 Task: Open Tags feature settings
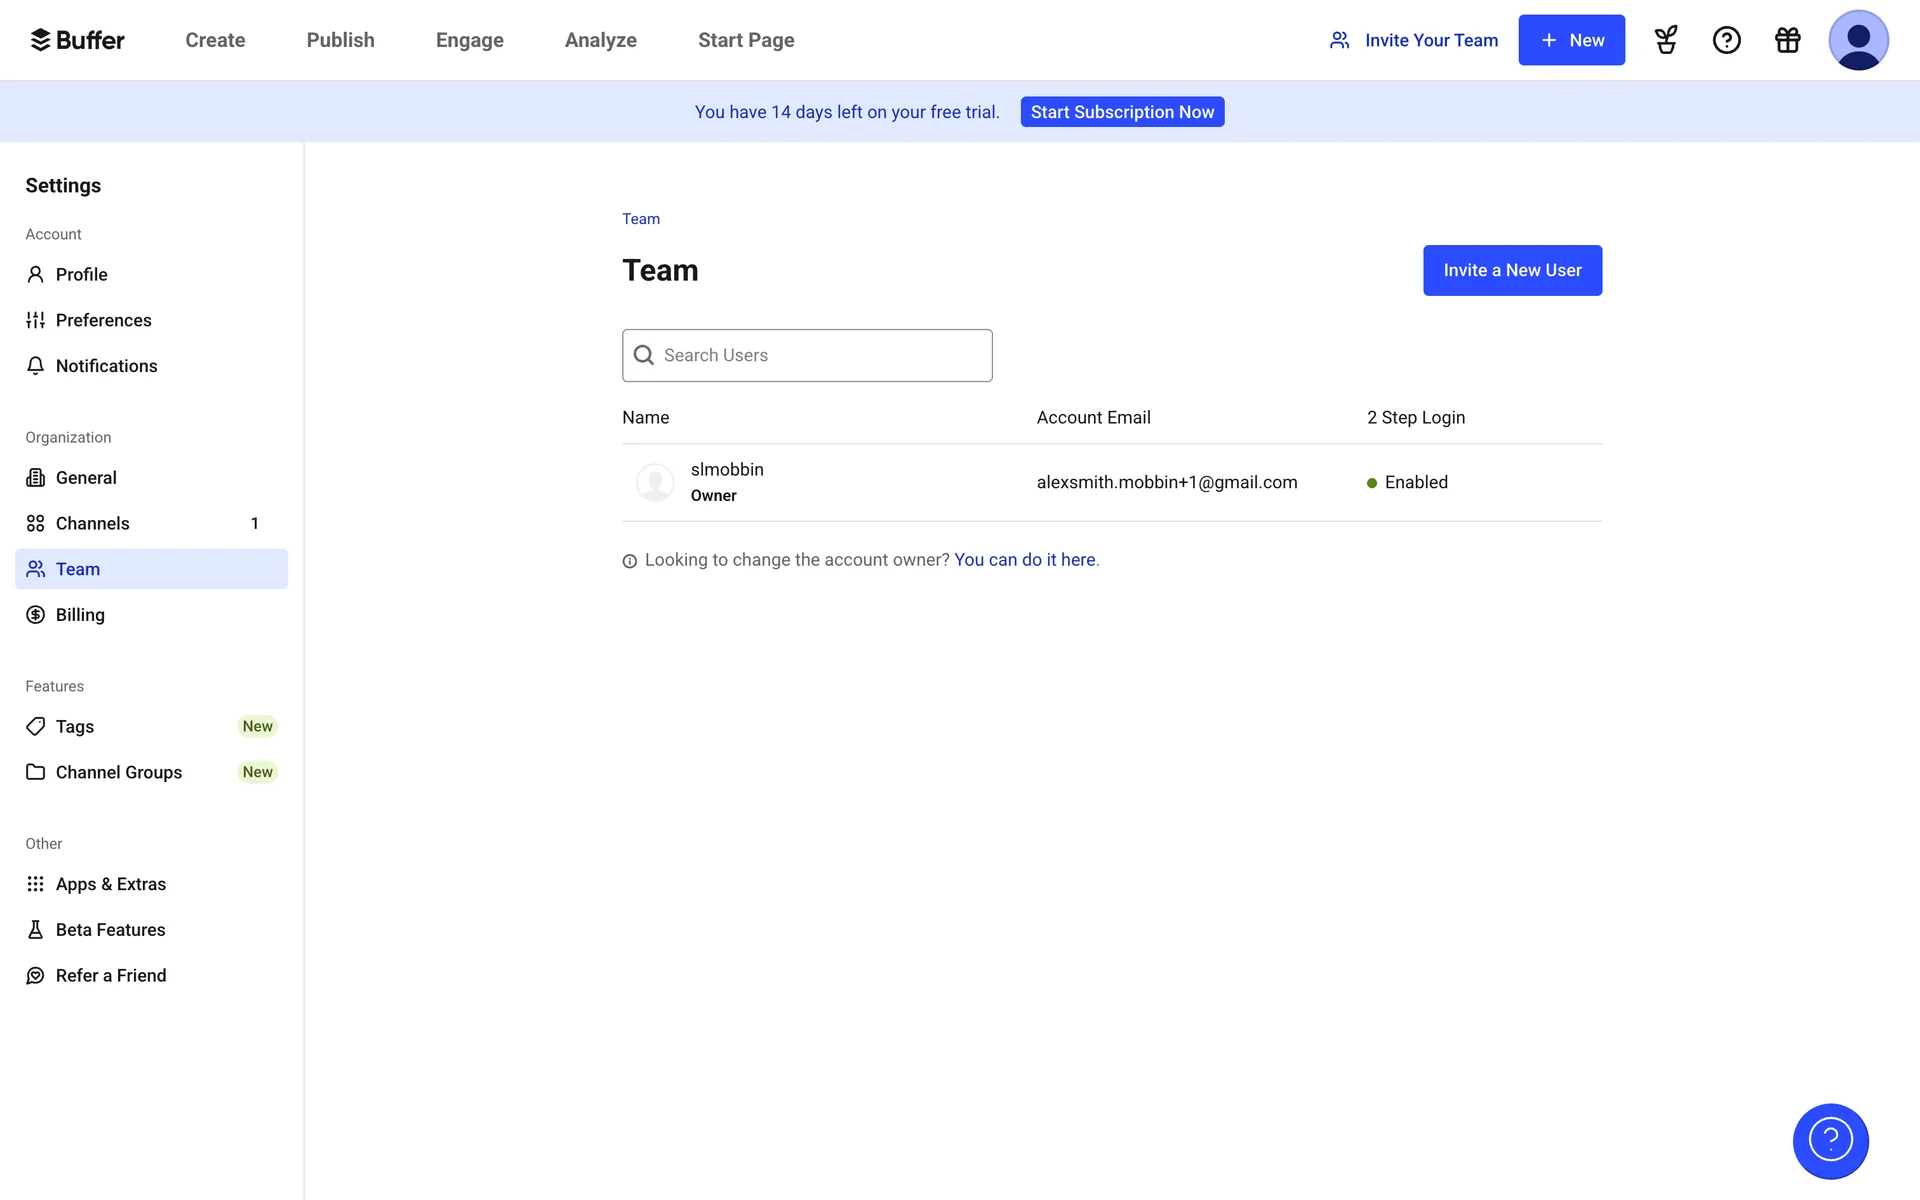tap(75, 727)
